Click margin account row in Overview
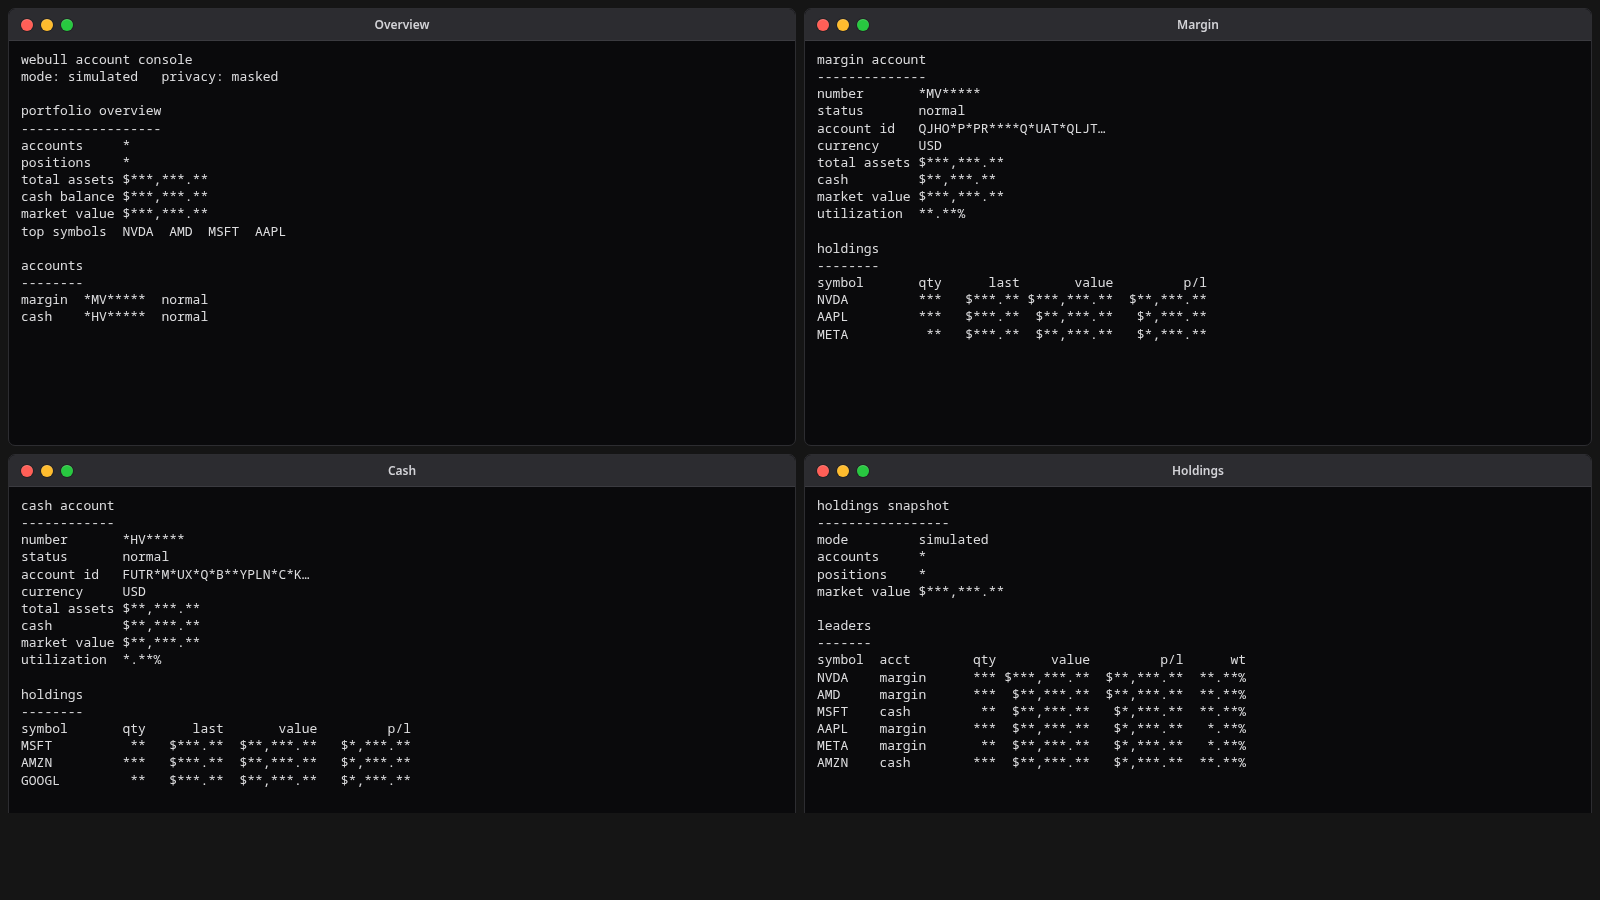Screen dimensions: 1600x900 [x=115, y=300]
